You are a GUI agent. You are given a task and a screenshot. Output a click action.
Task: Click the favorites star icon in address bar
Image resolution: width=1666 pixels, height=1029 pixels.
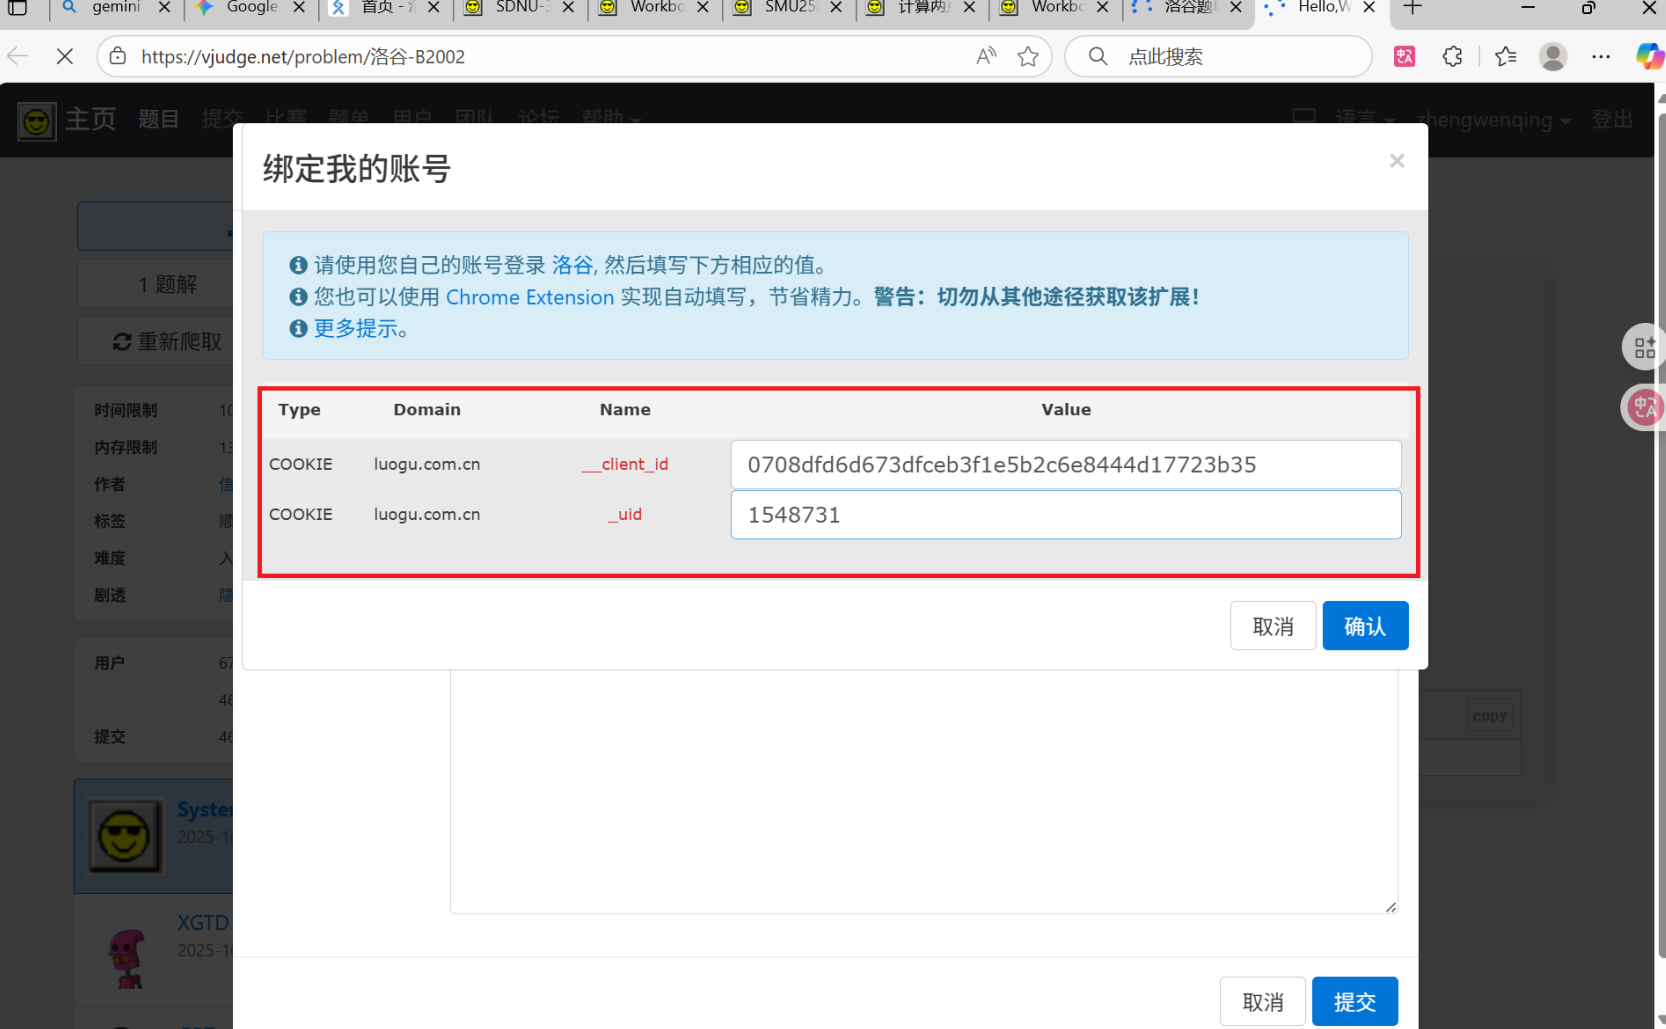coord(1028,57)
